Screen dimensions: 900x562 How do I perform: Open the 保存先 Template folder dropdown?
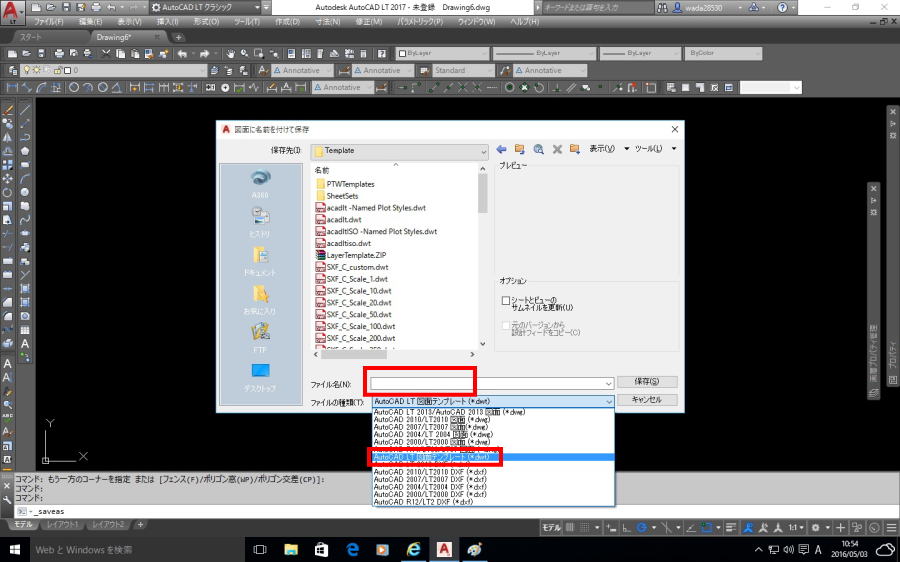(x=399, y=151)
